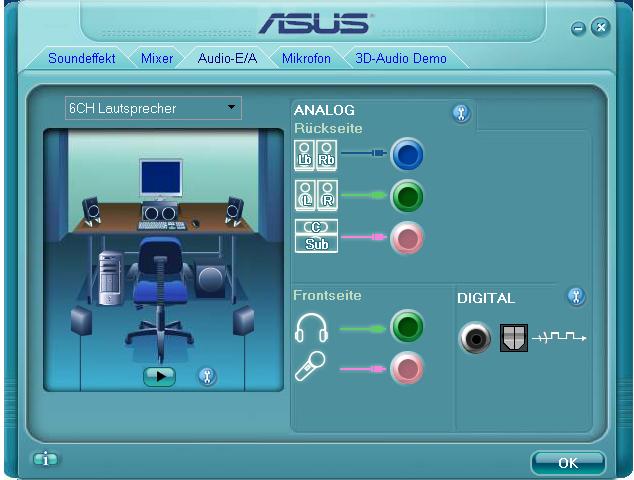The width and height of the screenshot is (634, 480).
Task: Click the L front-left speaker icon
Action: point(306,196)
